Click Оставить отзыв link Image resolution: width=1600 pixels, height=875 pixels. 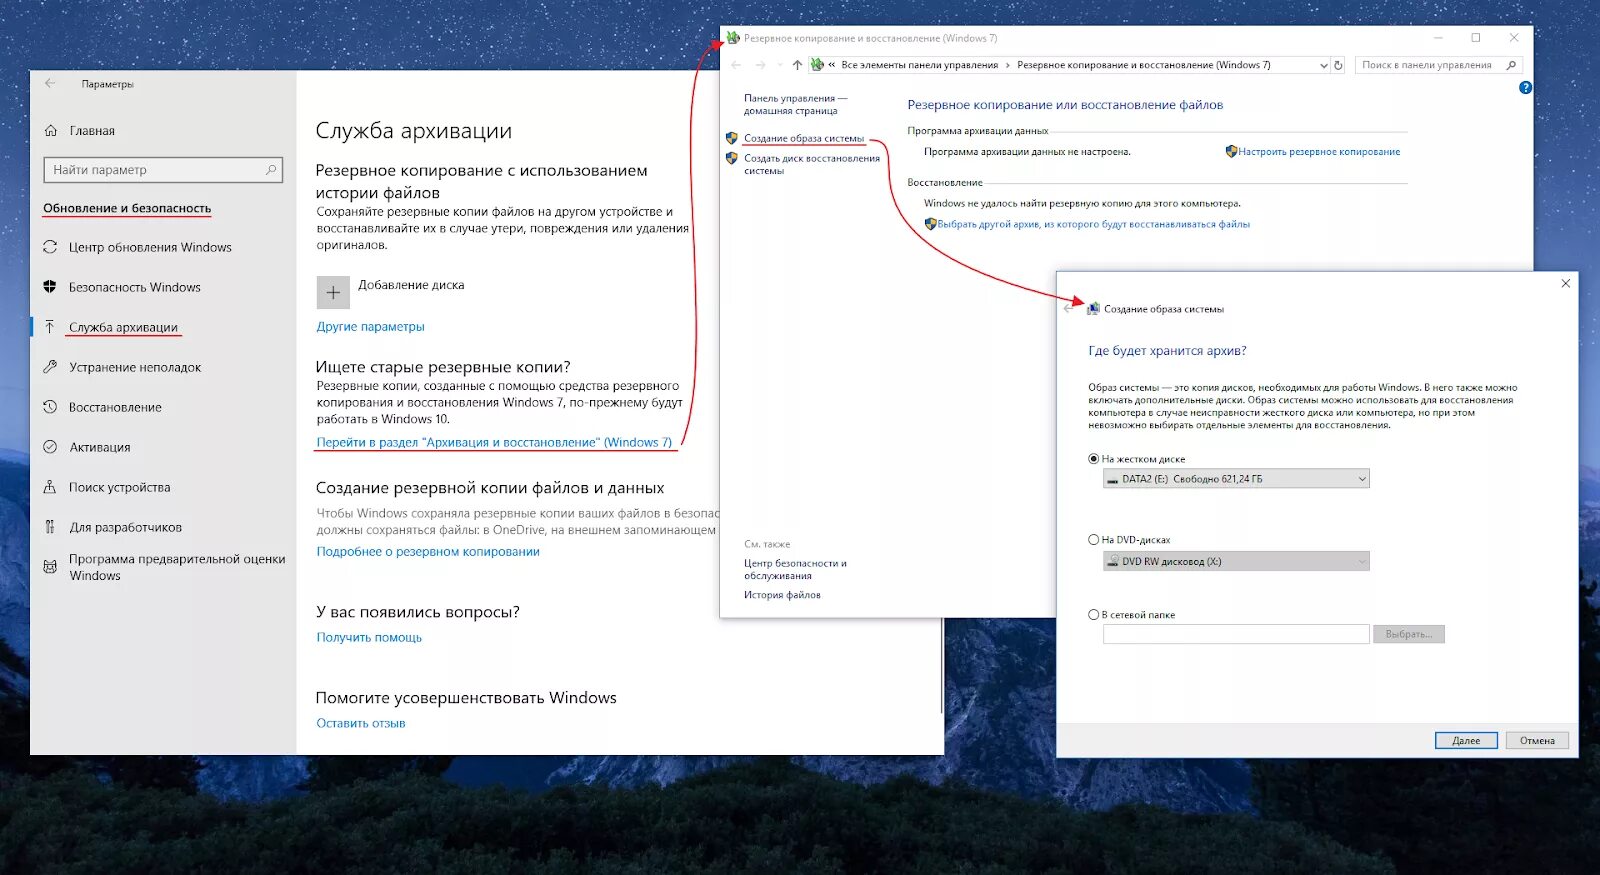[360, 723]
